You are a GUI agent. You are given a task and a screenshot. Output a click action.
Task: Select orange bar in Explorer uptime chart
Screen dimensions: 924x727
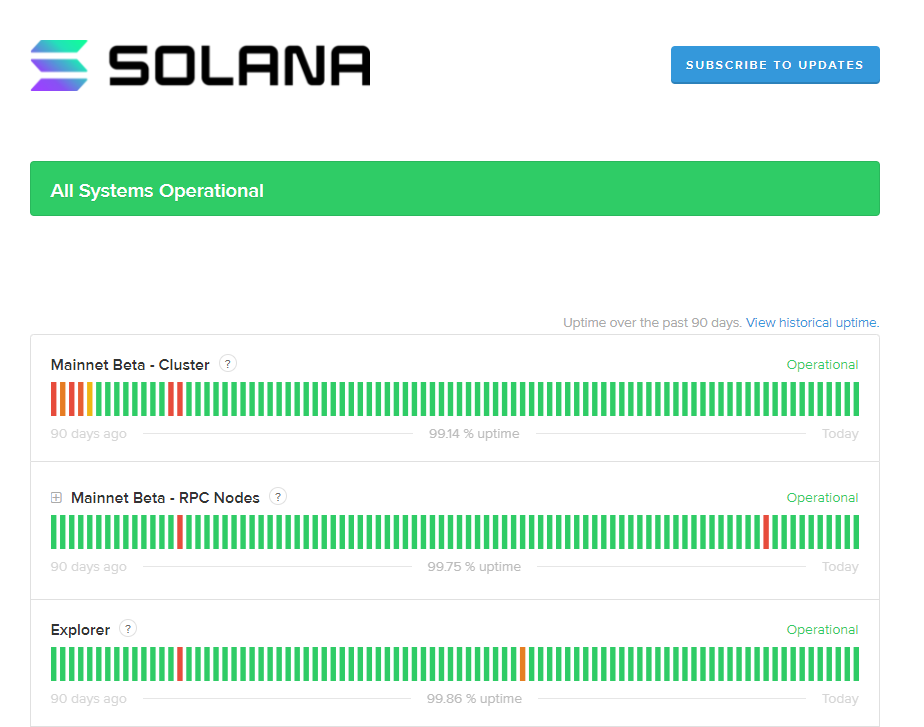[522, 664]
